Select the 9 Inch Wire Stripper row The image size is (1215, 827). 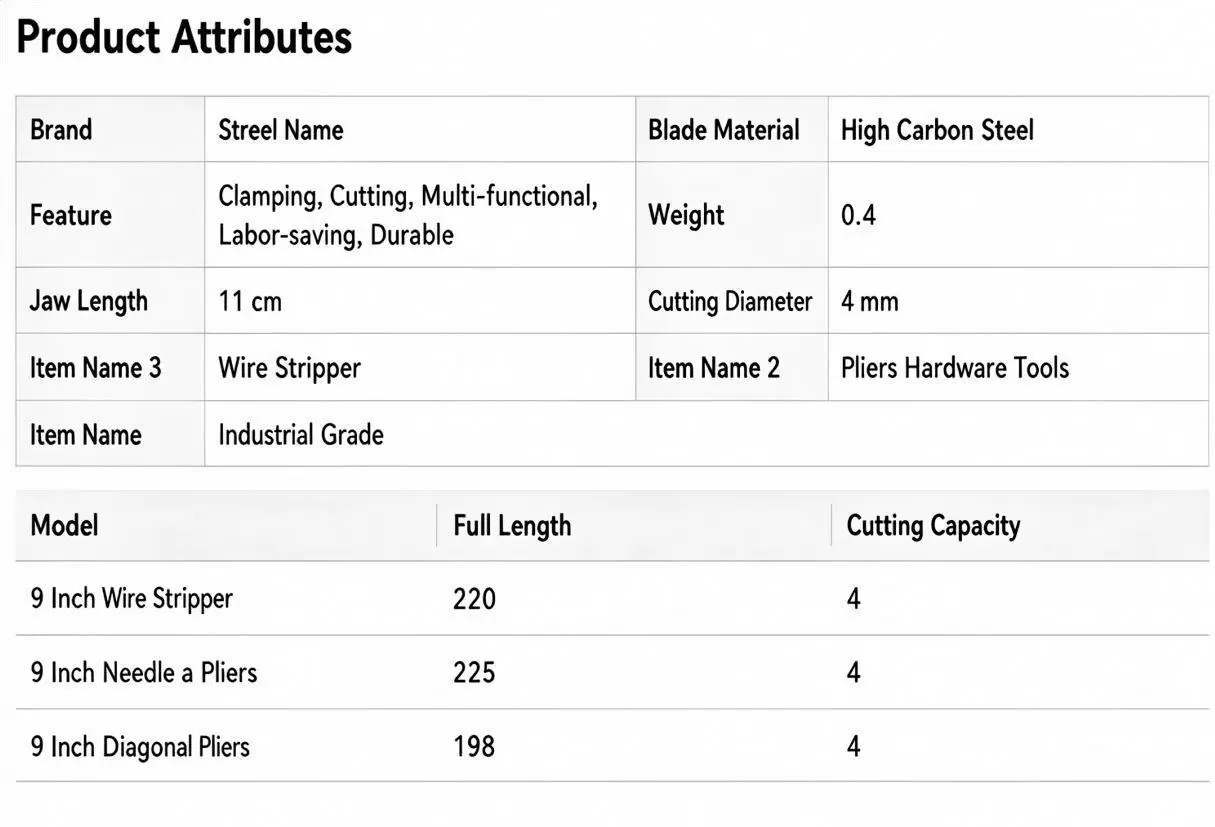click(x=612, y=598)
